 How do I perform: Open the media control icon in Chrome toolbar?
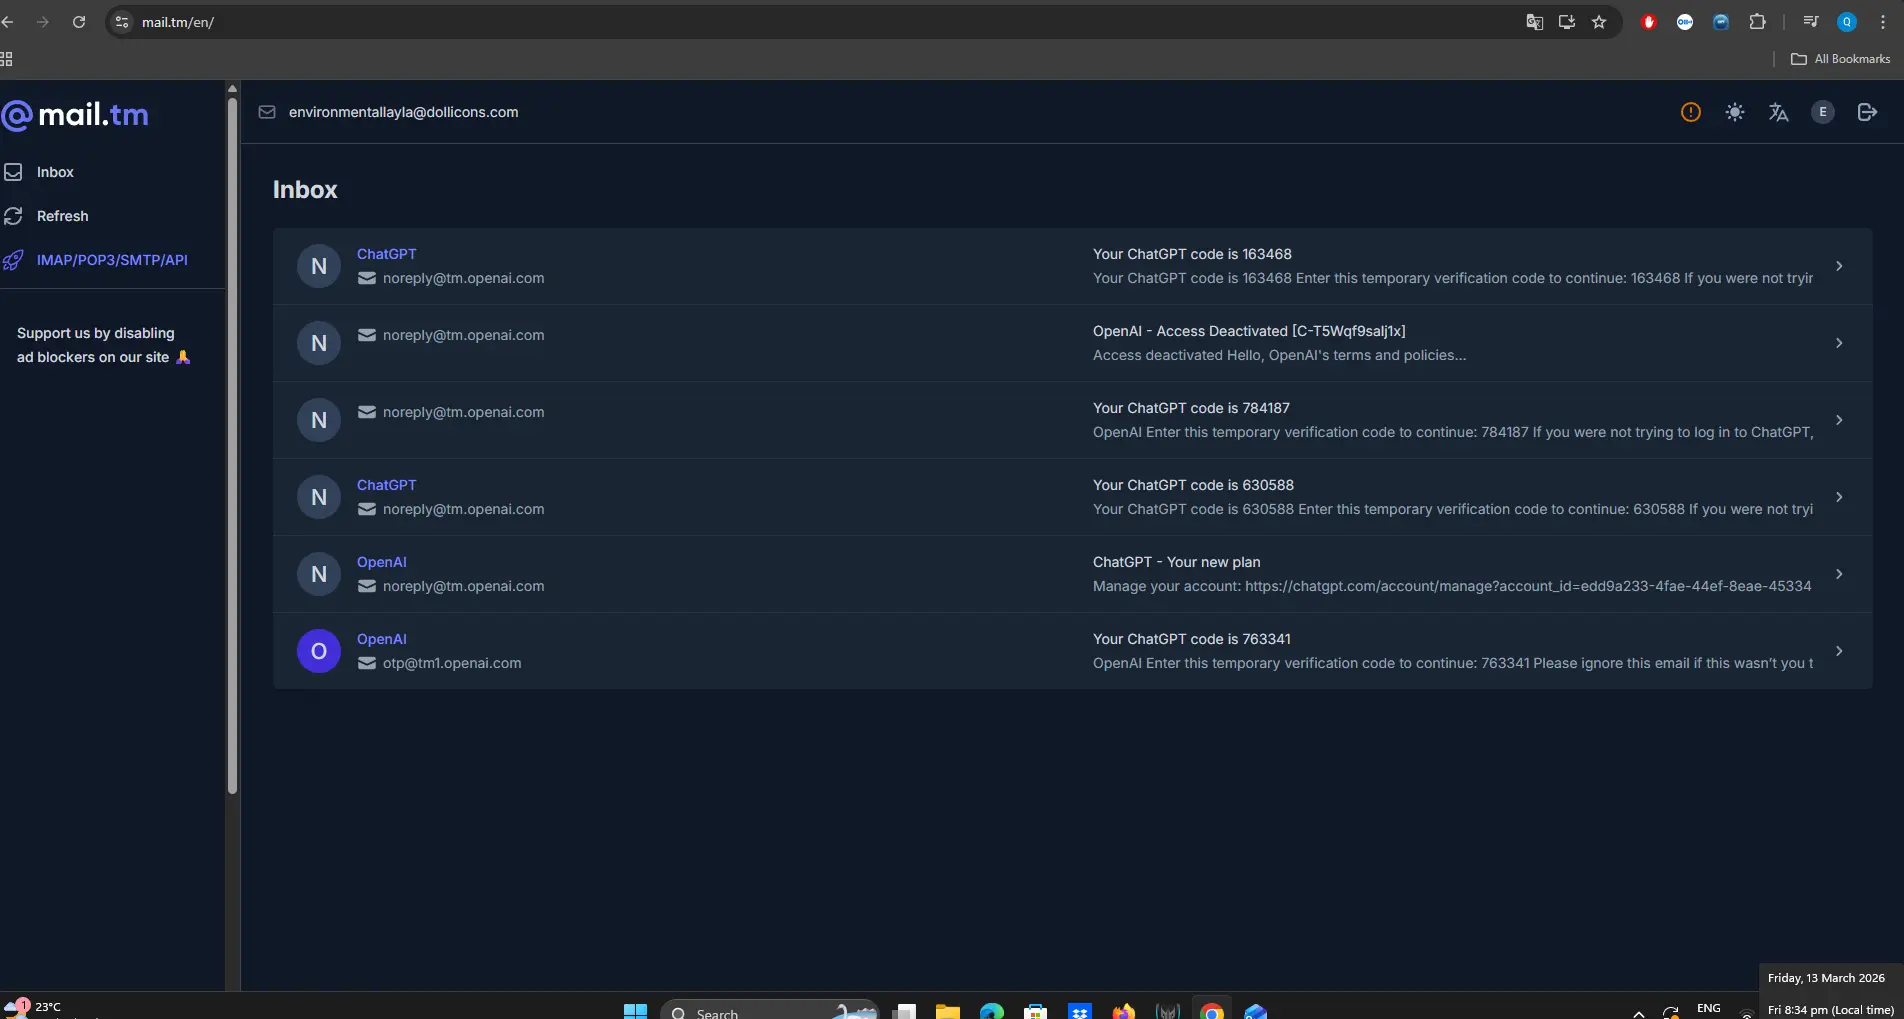point(1810,22)
